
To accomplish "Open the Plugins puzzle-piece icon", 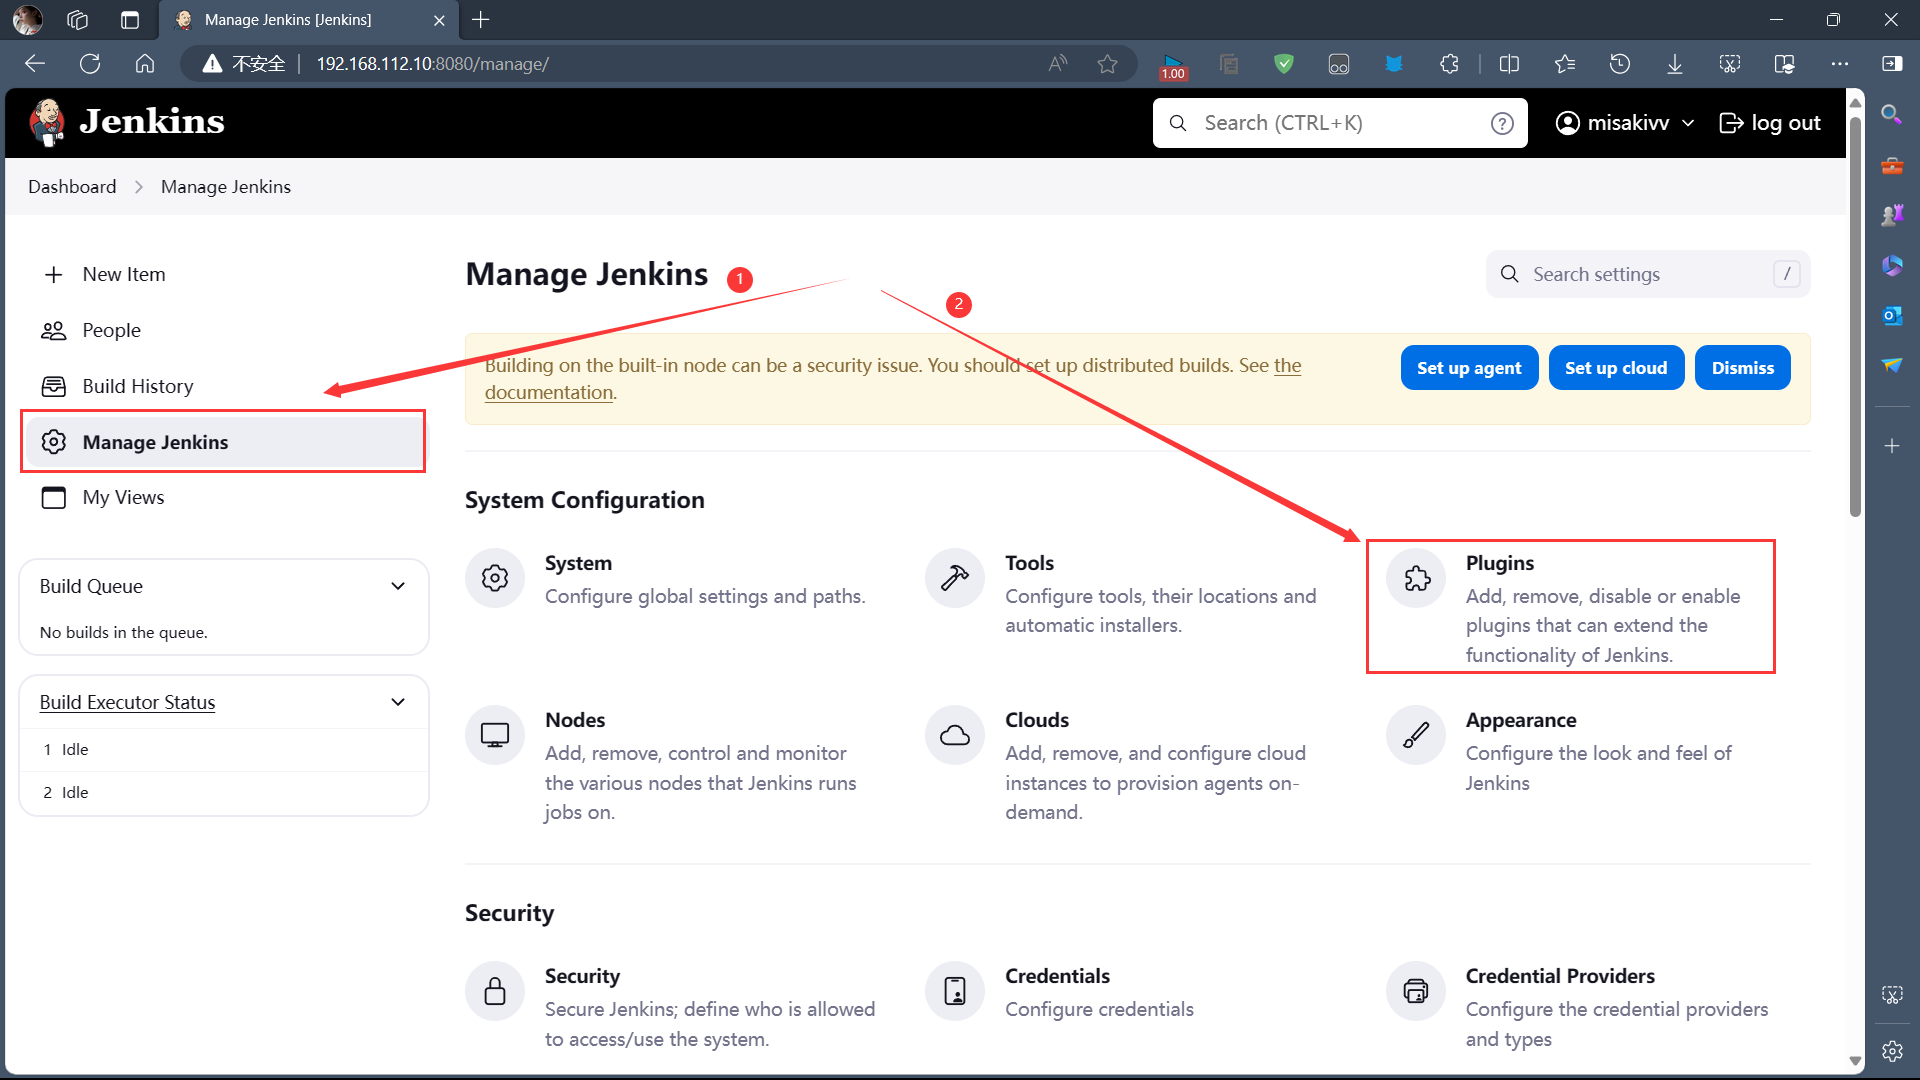I will tap(1416, 578).
